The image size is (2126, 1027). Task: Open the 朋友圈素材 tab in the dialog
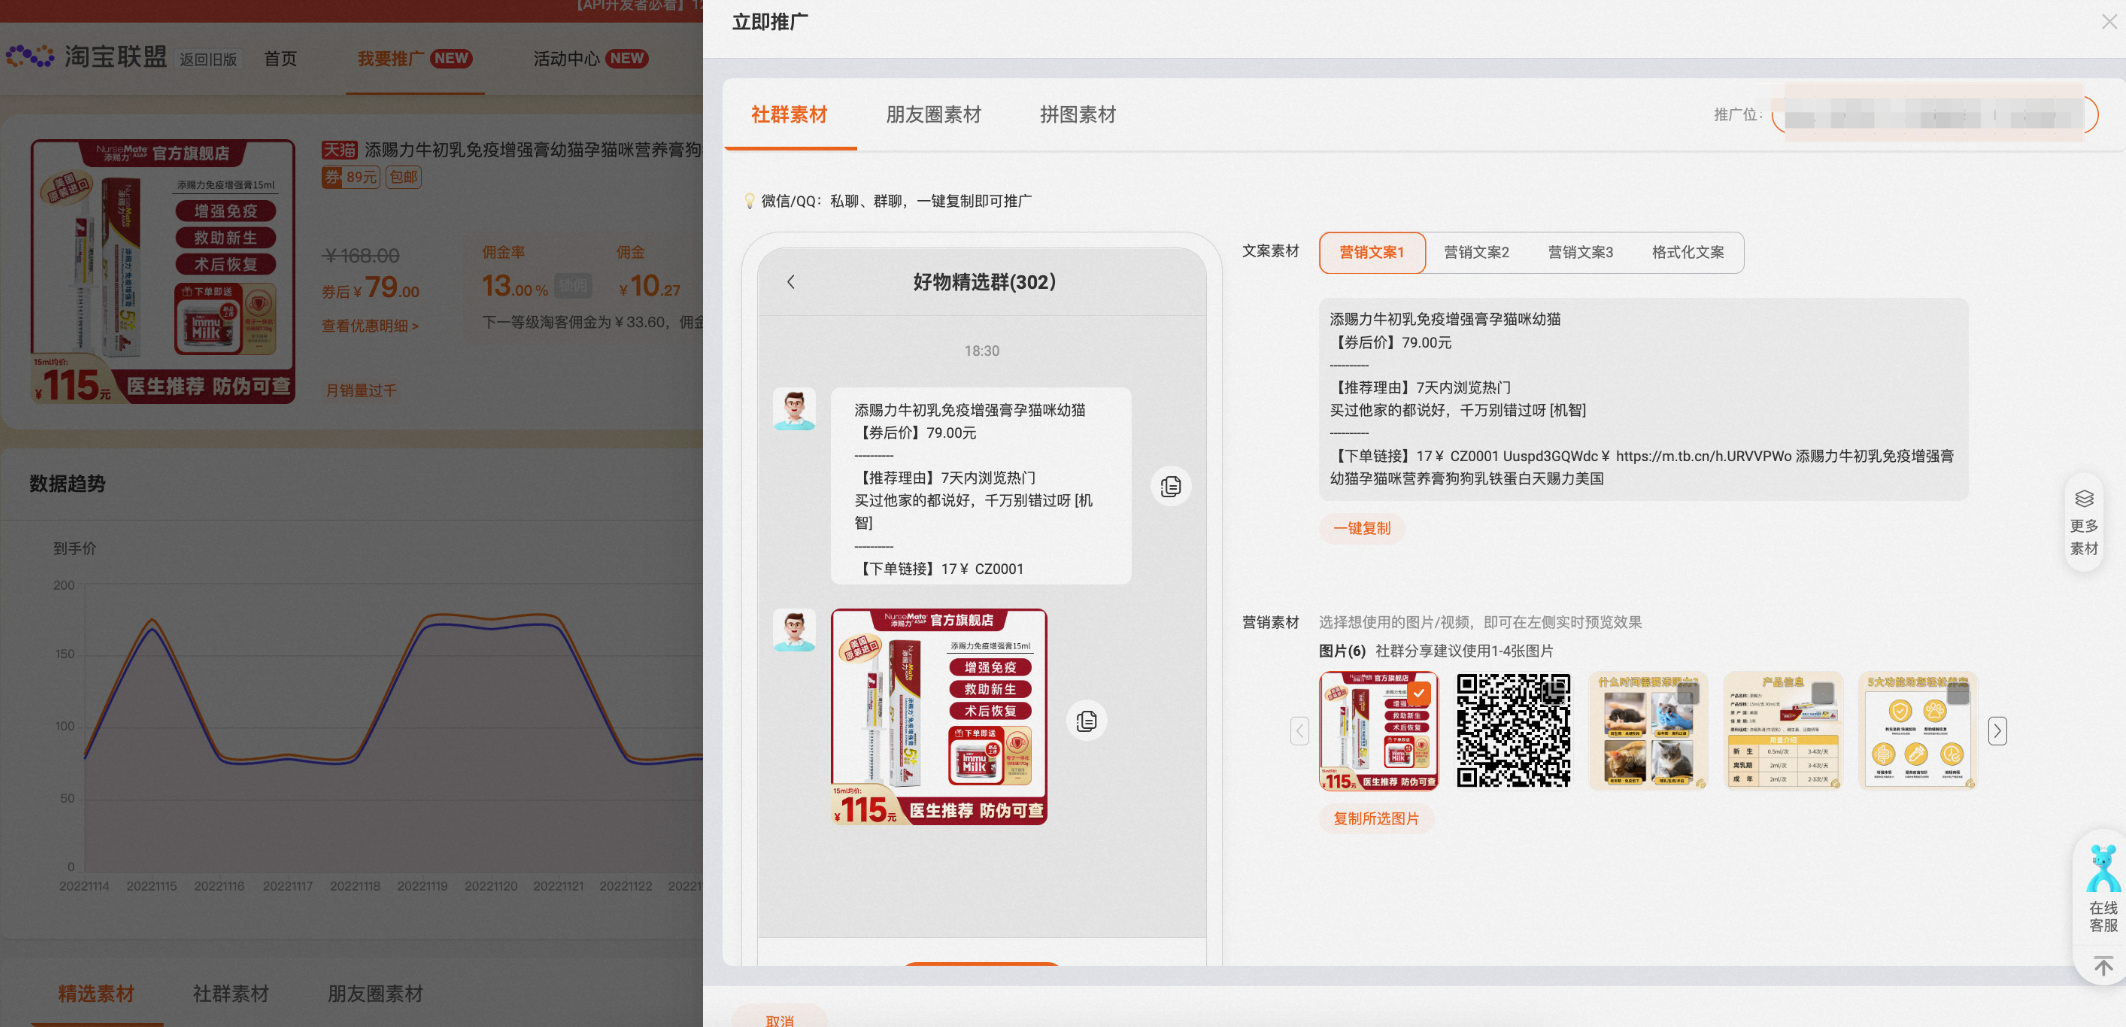coord(934,115)
